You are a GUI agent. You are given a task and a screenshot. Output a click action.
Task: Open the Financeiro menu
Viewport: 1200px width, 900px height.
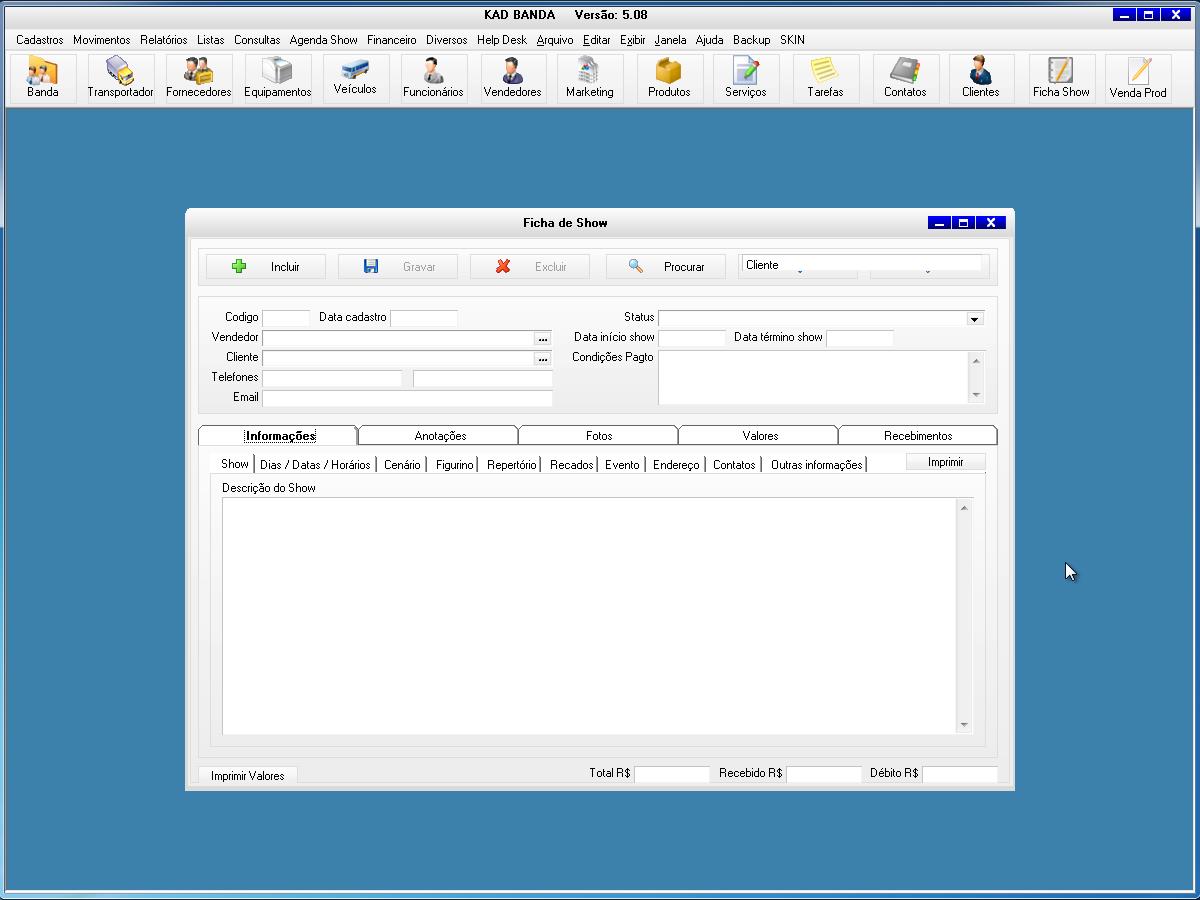pyautogui.click(x=391, y=40)
